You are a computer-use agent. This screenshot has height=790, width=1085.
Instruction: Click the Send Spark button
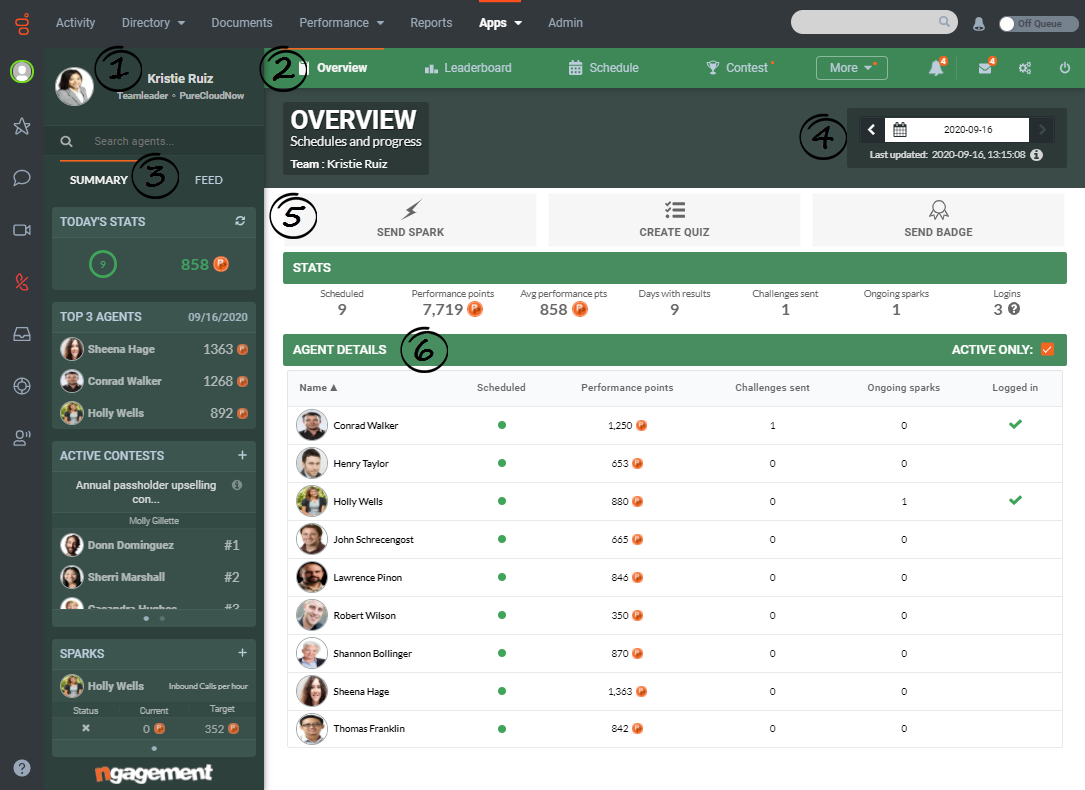coord(410,219)
